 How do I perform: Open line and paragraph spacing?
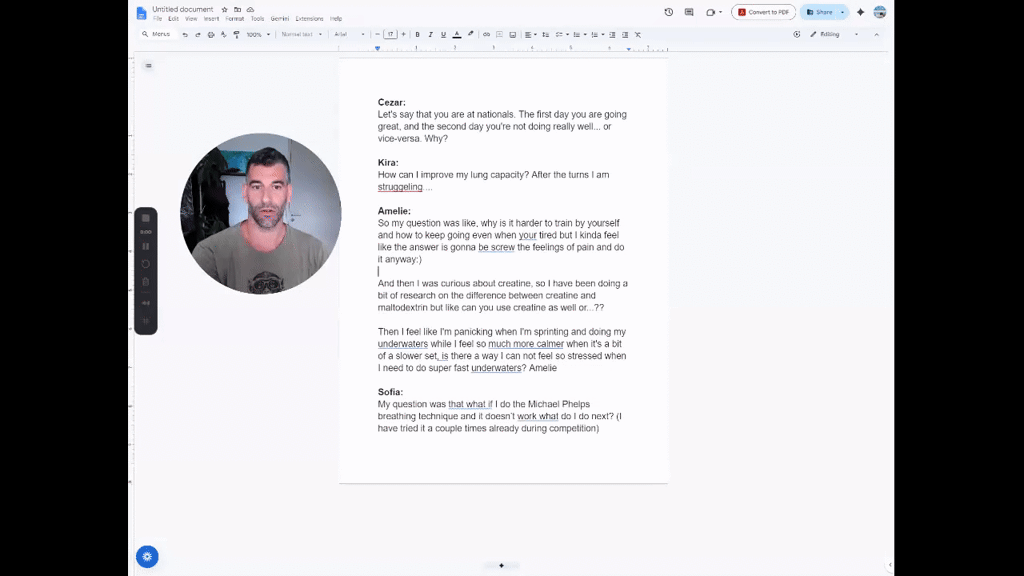545,35
